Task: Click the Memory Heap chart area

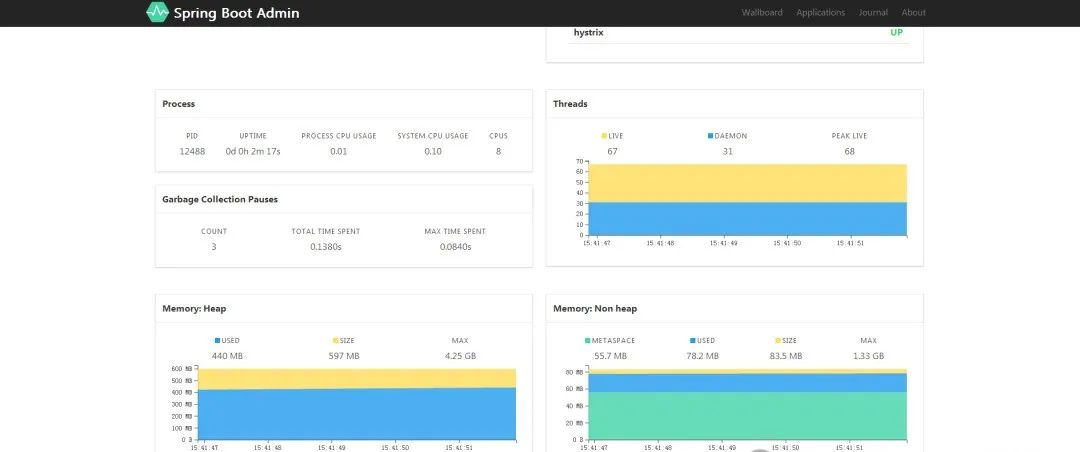Action: click(357, 404)
